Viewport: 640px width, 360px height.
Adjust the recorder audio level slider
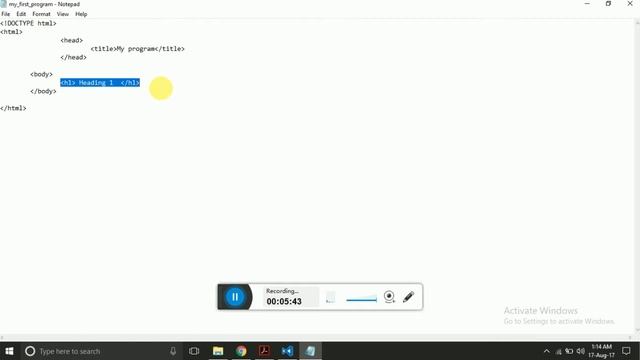click(x=361, y=300)
